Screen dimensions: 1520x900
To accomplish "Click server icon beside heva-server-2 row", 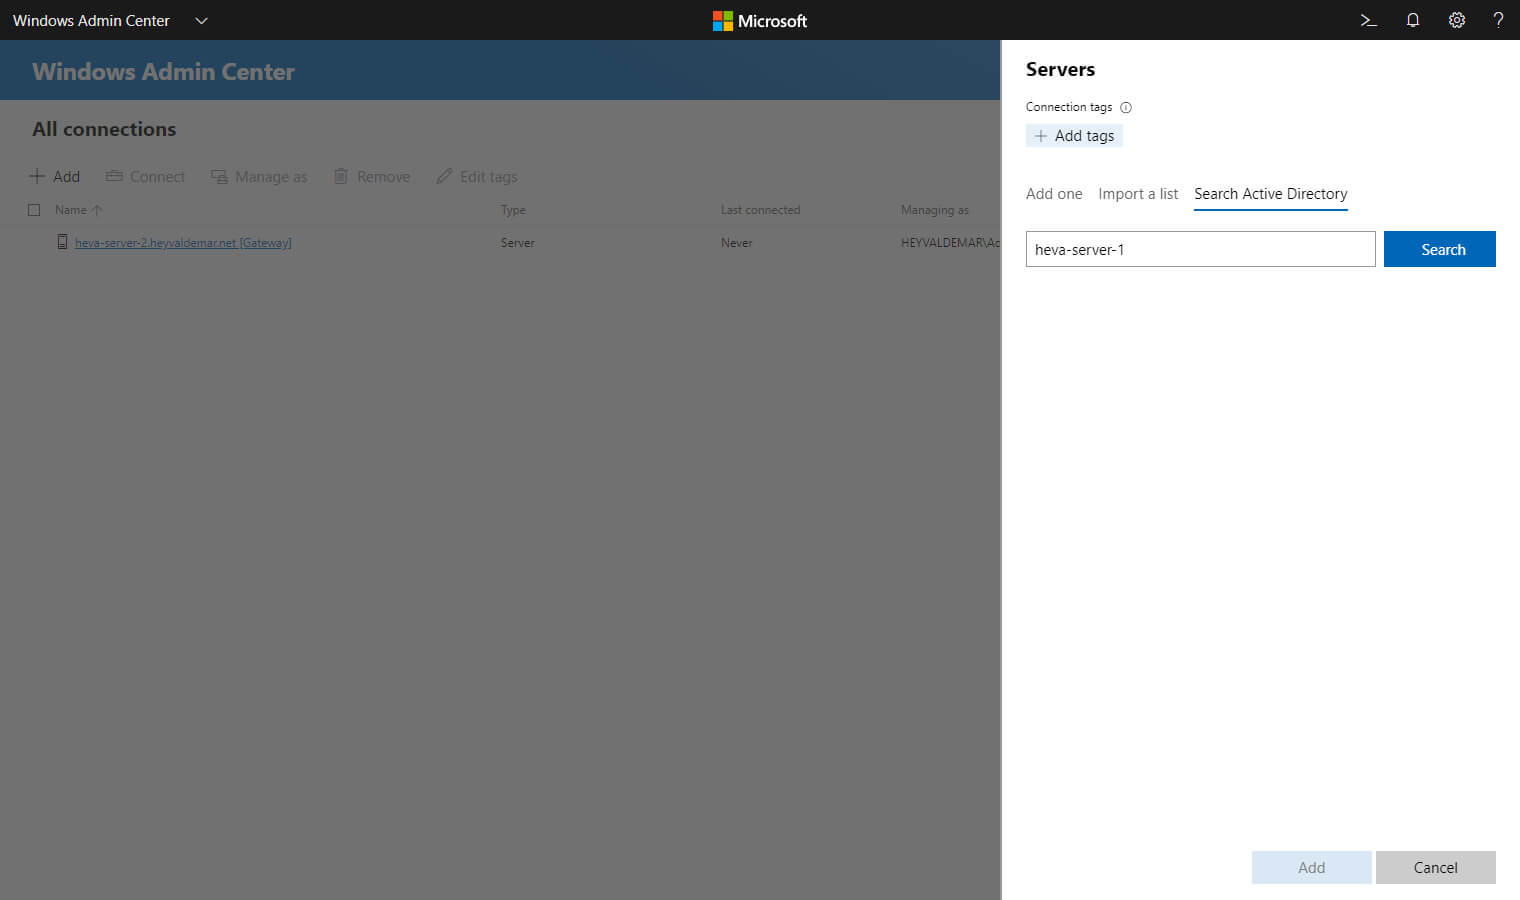I will (x=62, y=242).
